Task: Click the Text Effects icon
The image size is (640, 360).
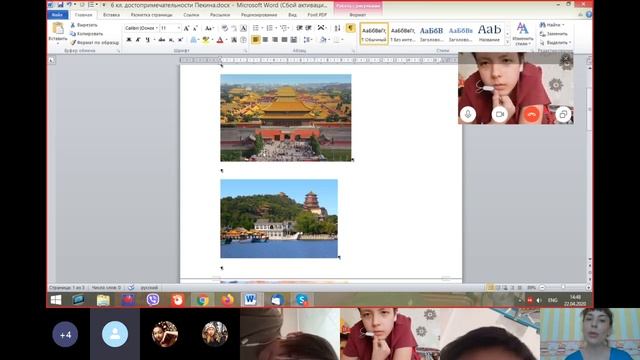Action: 194,40
